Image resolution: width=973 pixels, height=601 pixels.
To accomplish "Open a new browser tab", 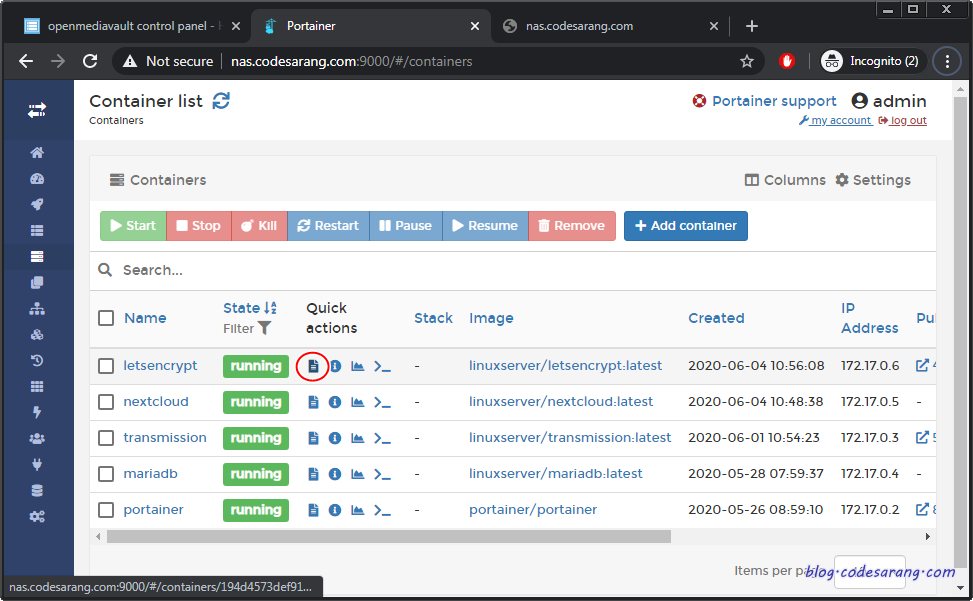I will coord(751,26).
